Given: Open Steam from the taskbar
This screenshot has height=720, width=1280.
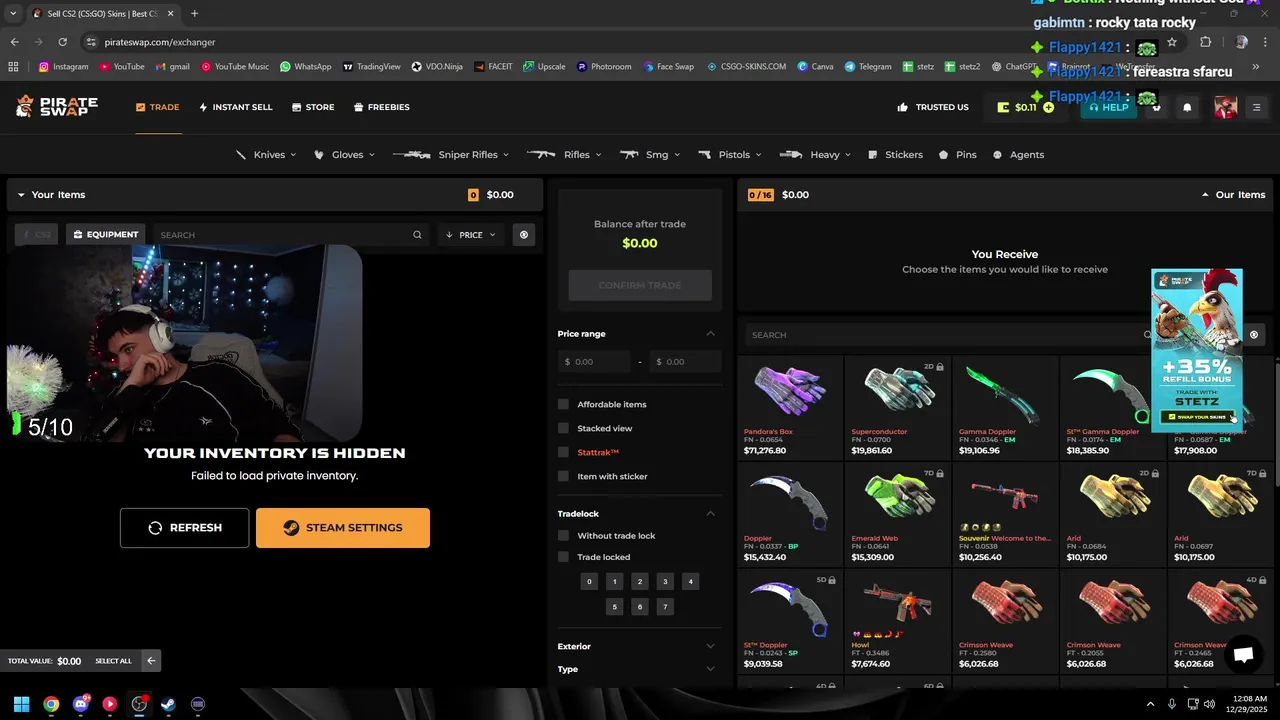Looking at the screenshot, I should [168, 704].
